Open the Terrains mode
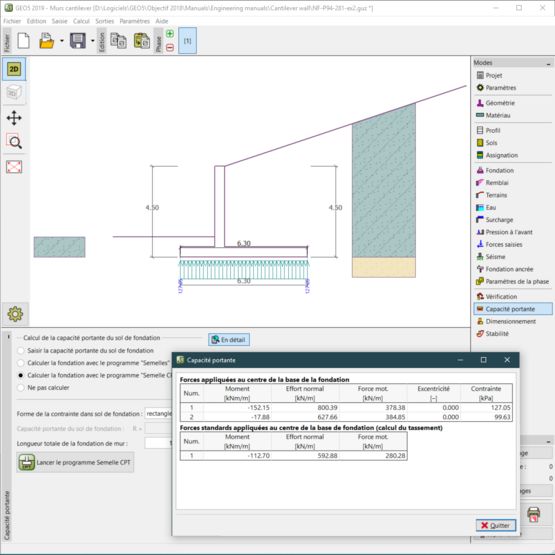Screen dimensions: 555x555 coord(496,195)
